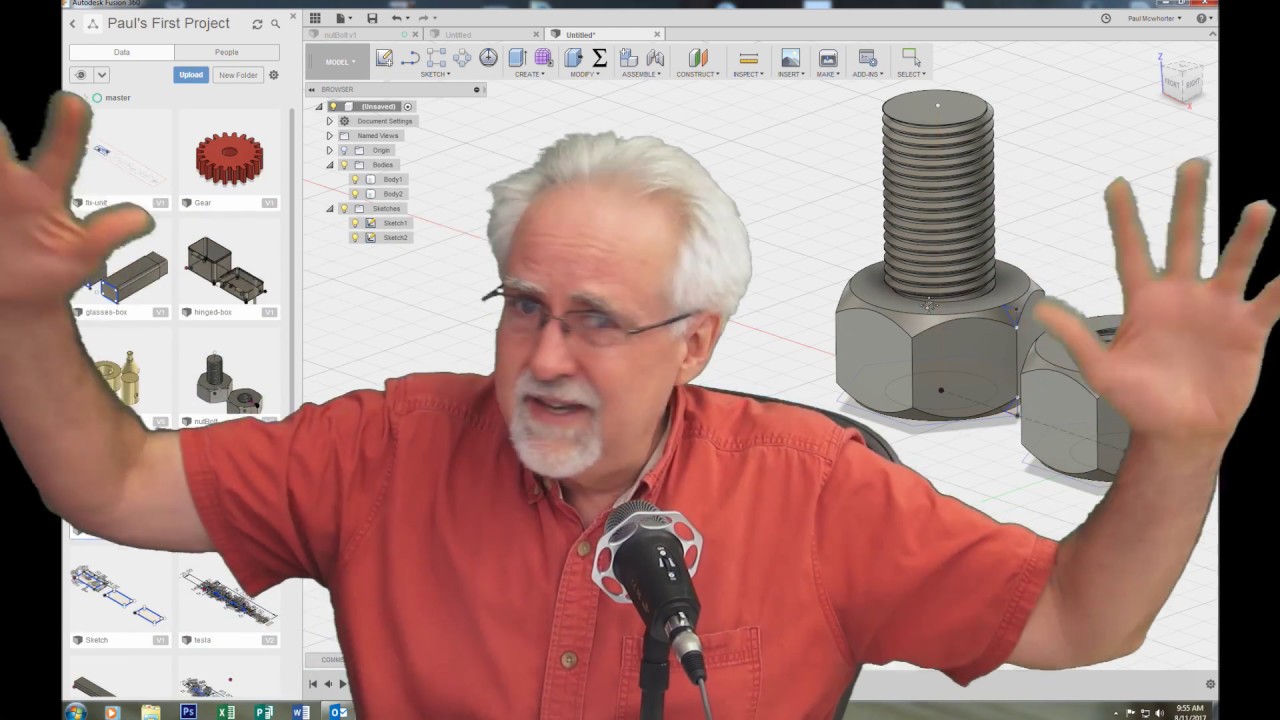Collapse the Sketches folder
Screen dimensions: 1280x720
point(329,208)
